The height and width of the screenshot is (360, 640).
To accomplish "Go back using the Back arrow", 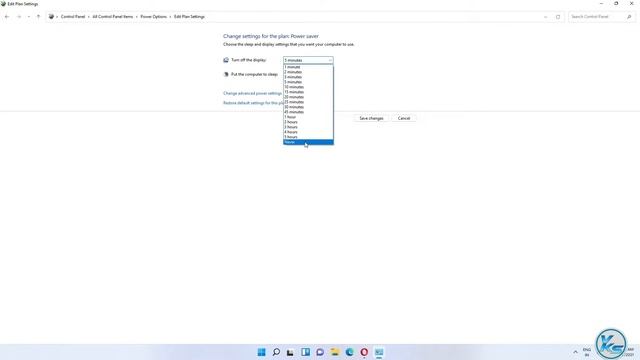I will (7, 17).
